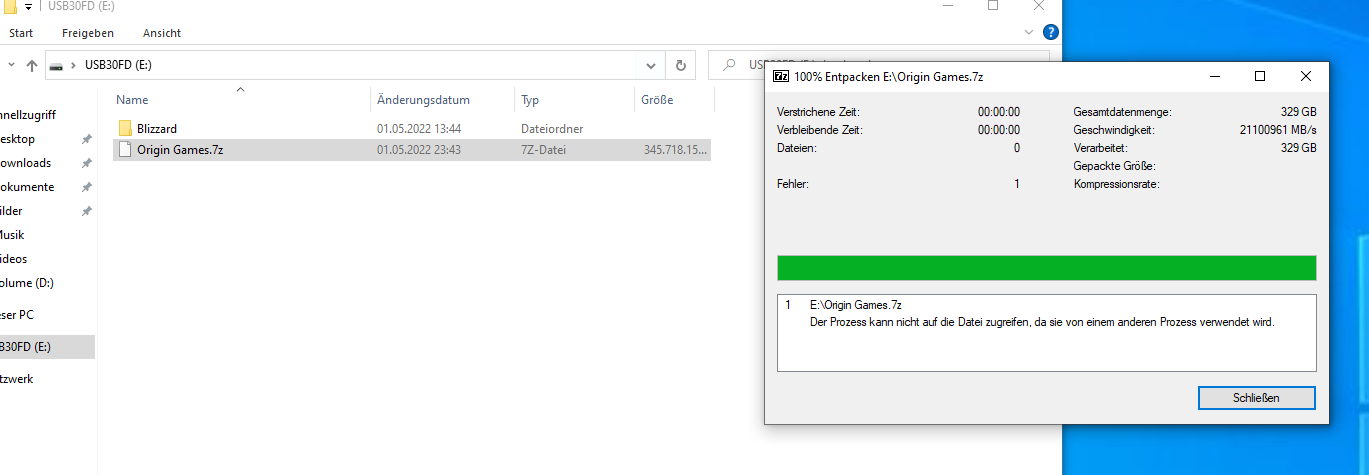
Task: Click the refresh button beside the address bar
Action: (x=681, y=66)
